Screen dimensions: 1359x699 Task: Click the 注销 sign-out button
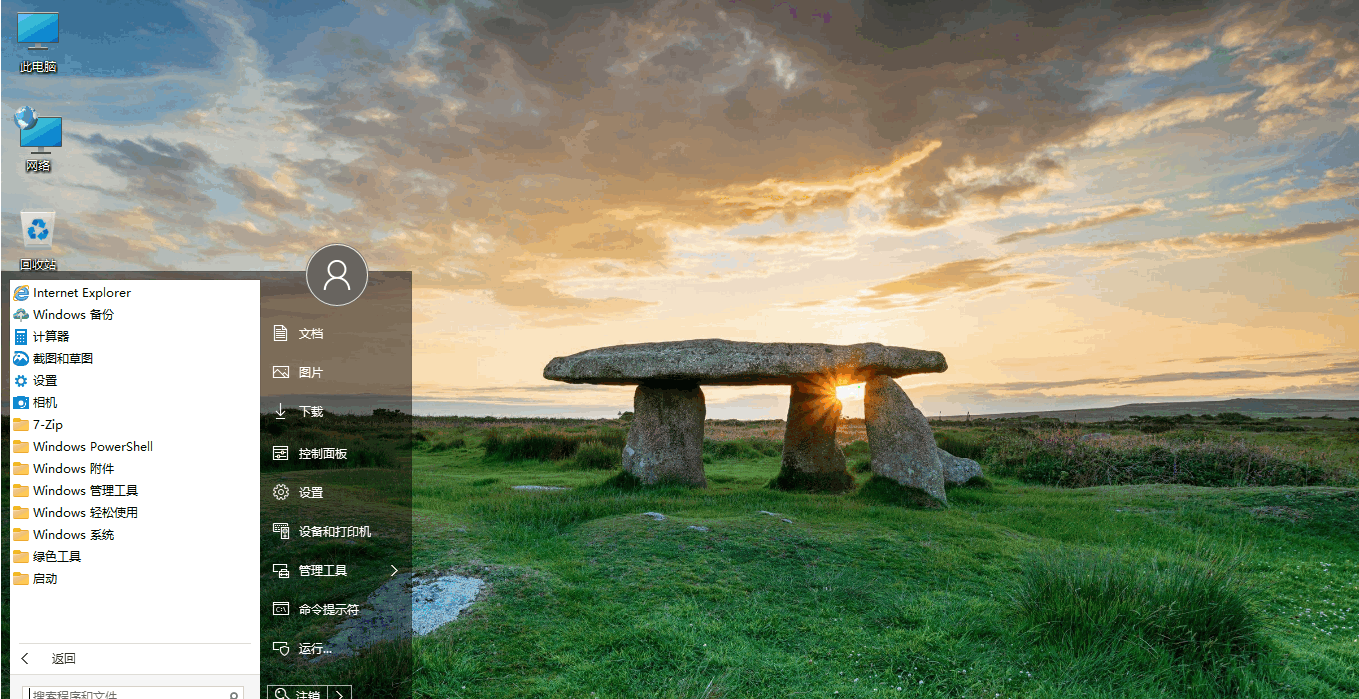pyautogui.click(x=297, y=693)
